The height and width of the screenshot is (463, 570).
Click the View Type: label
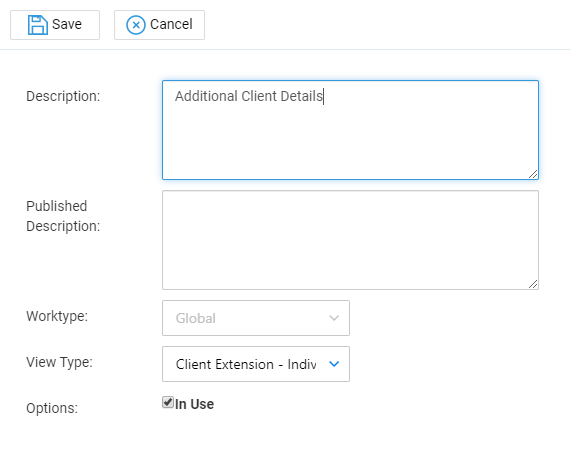coord(60,362)
